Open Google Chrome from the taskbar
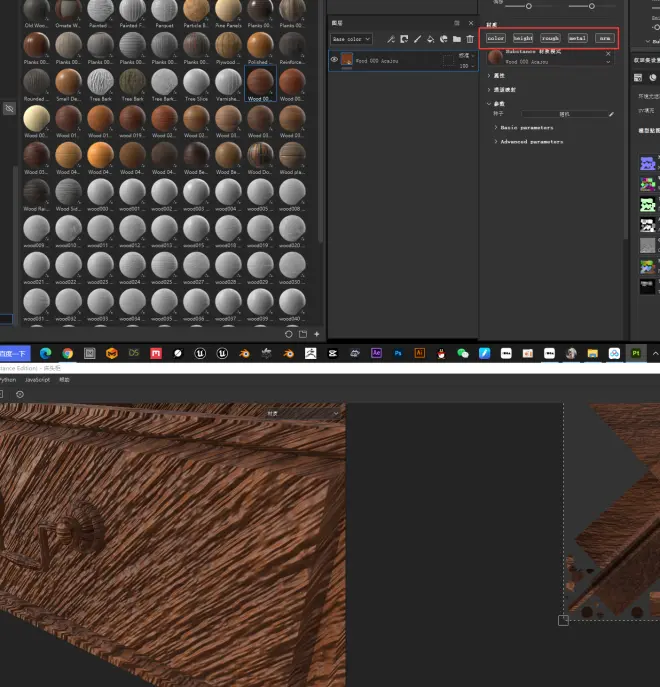The height and width of the screenshot is (687, 660). click(x=67, y=353)
